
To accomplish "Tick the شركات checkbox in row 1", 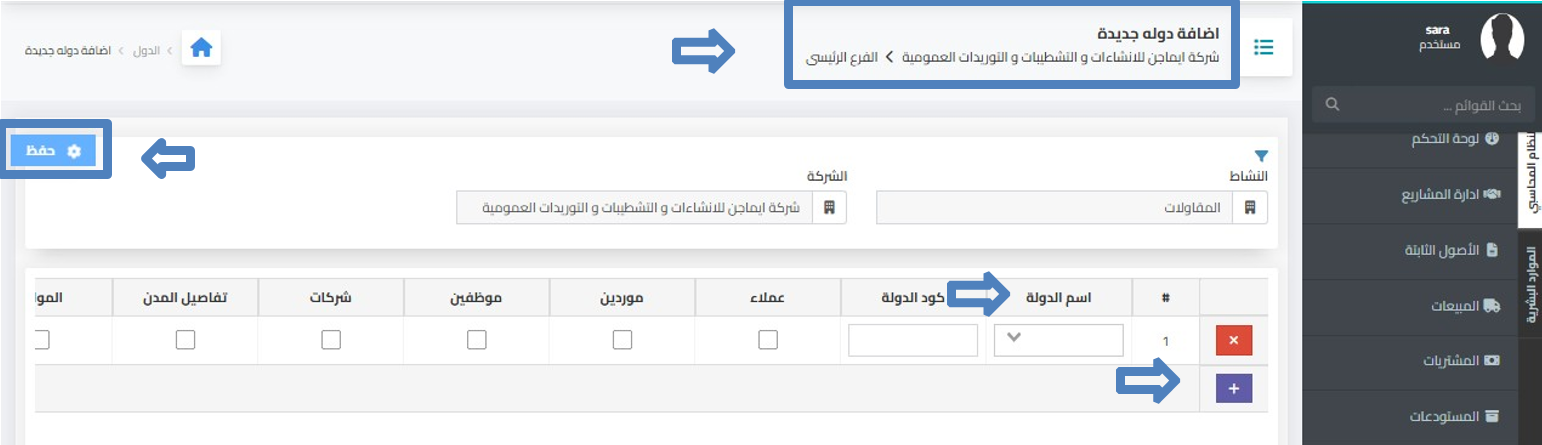I will pos(331,340).
